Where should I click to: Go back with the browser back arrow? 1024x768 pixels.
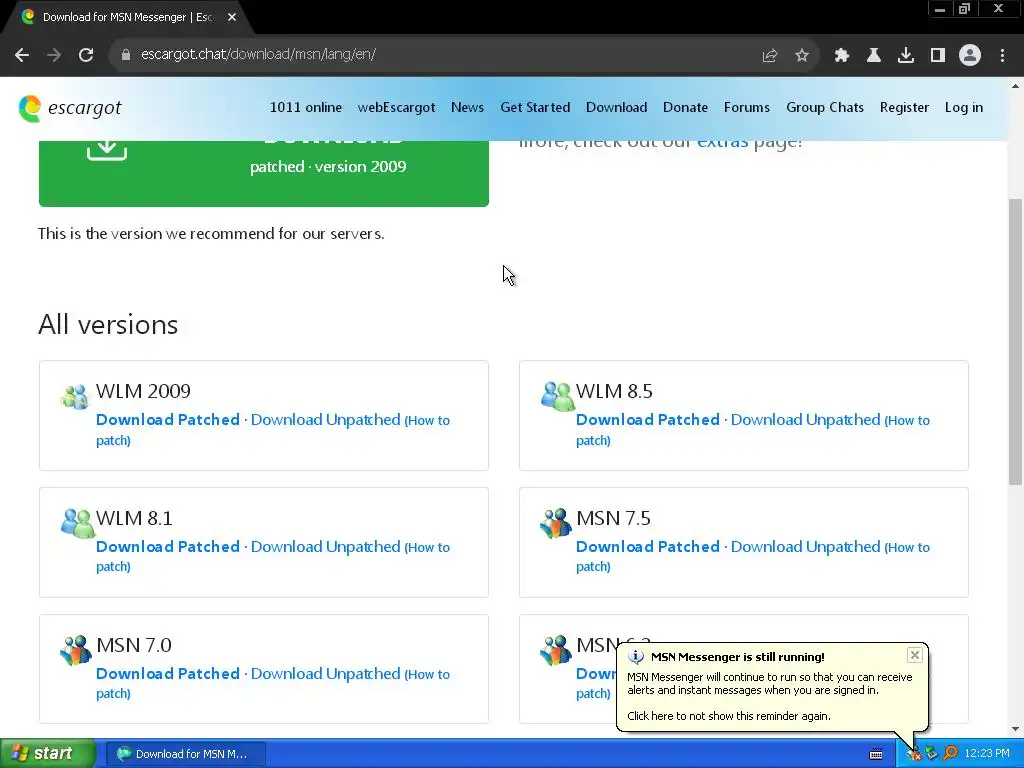click(22, 55)
